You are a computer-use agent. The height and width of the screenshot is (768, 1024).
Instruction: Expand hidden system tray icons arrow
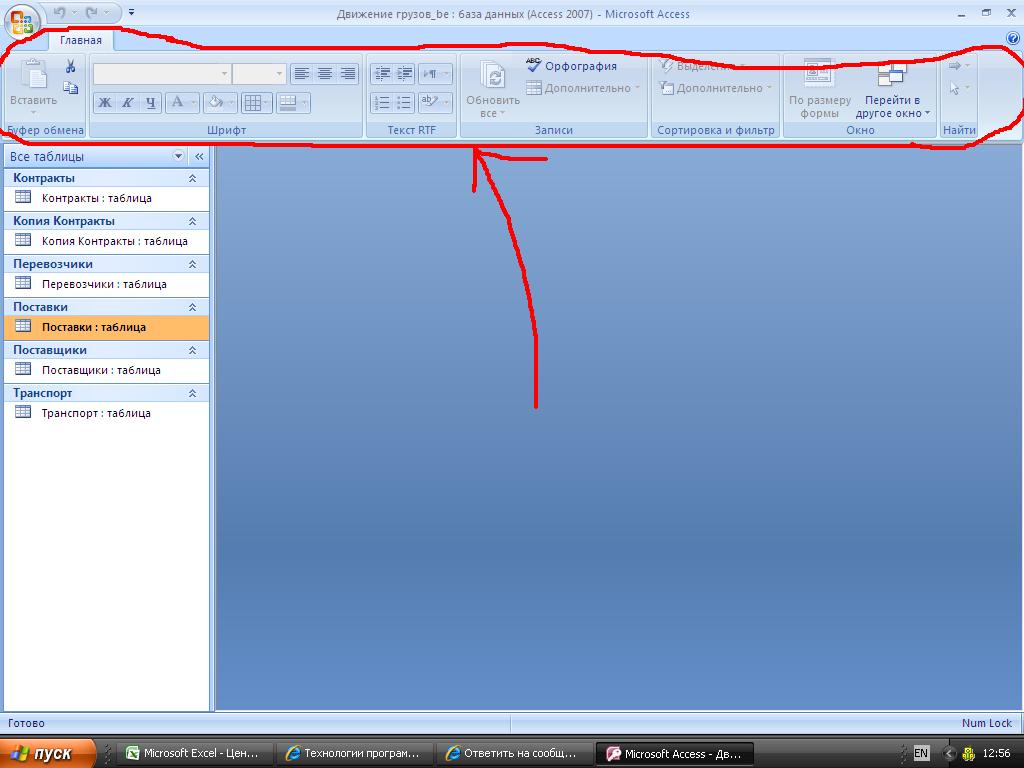(x=950, y=754)
